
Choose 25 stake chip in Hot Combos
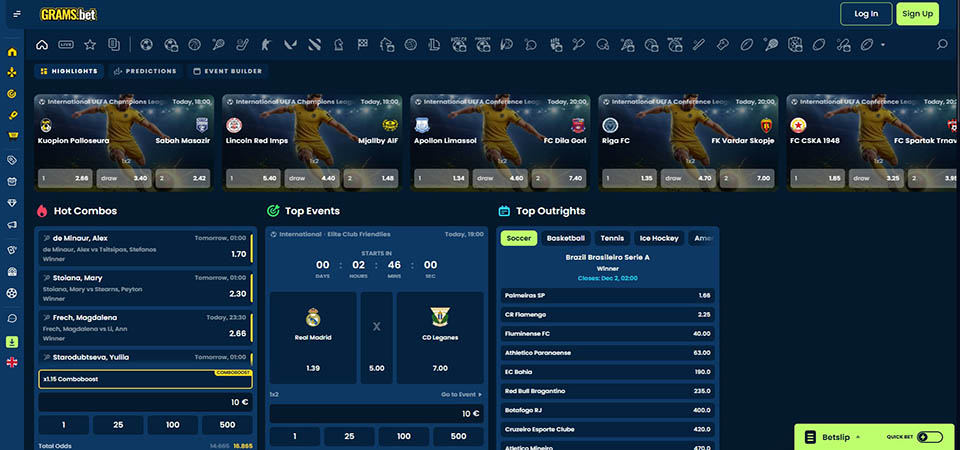coord(118,425)
